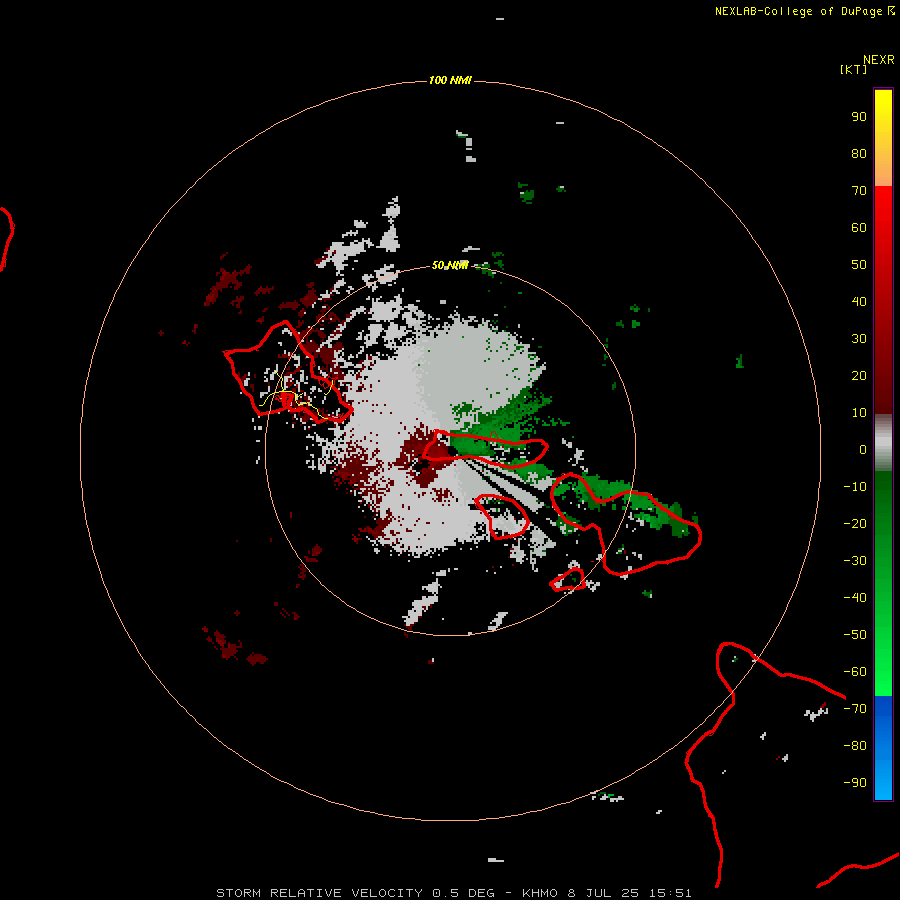Screen dimensions: 900x900
Task: Click the -40 value on velocity scale
Action: click(855, 598)
